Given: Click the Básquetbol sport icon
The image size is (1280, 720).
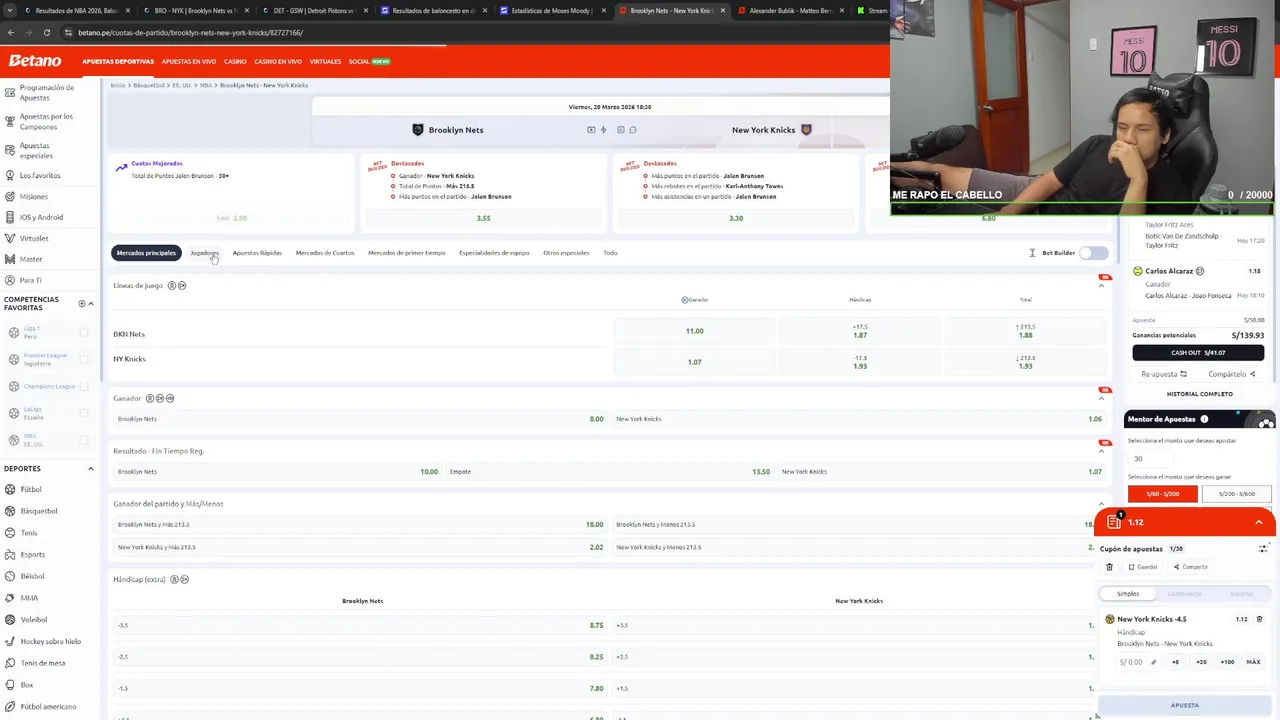Looking at the screenshot, I should [10, 511].
